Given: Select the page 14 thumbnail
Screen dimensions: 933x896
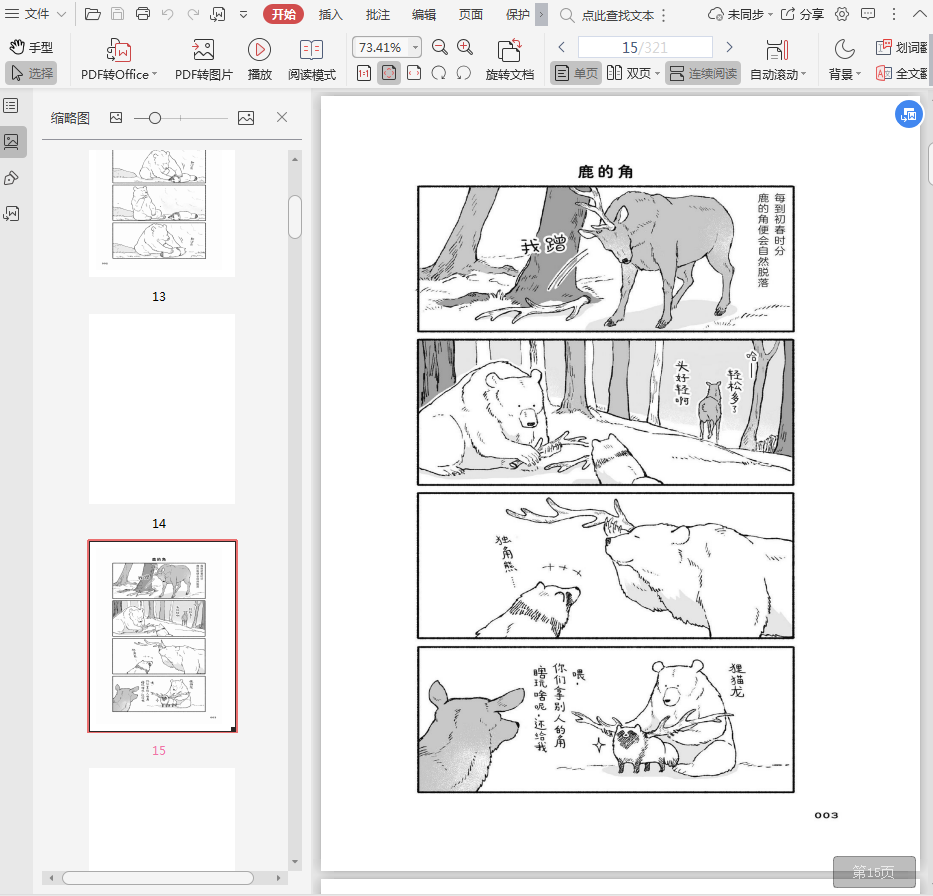Looking at the screenshot, I should click(x=162, y=409).
